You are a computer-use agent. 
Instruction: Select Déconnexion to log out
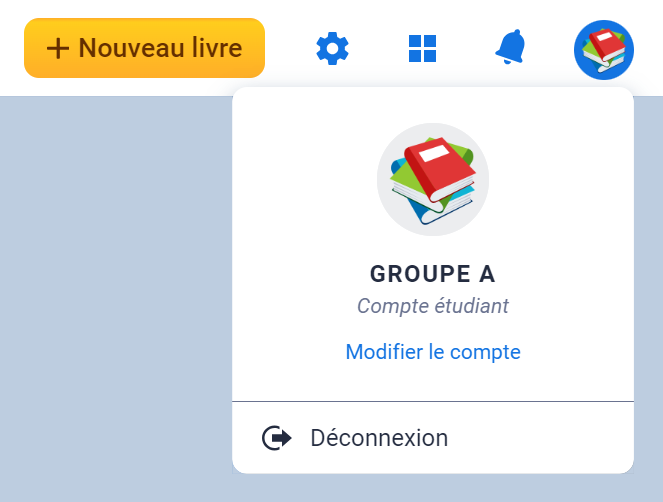tap(379, 438)
